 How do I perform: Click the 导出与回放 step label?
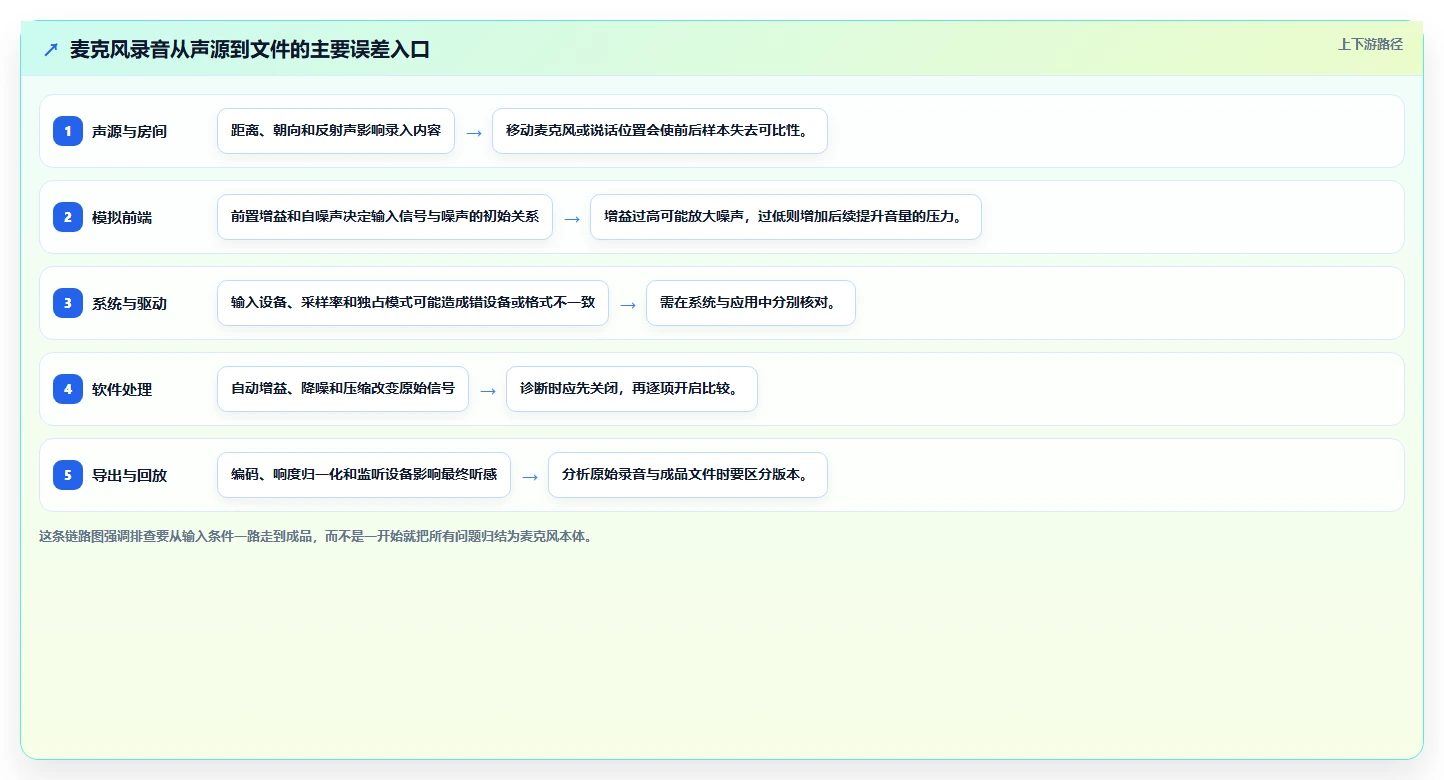129,476
